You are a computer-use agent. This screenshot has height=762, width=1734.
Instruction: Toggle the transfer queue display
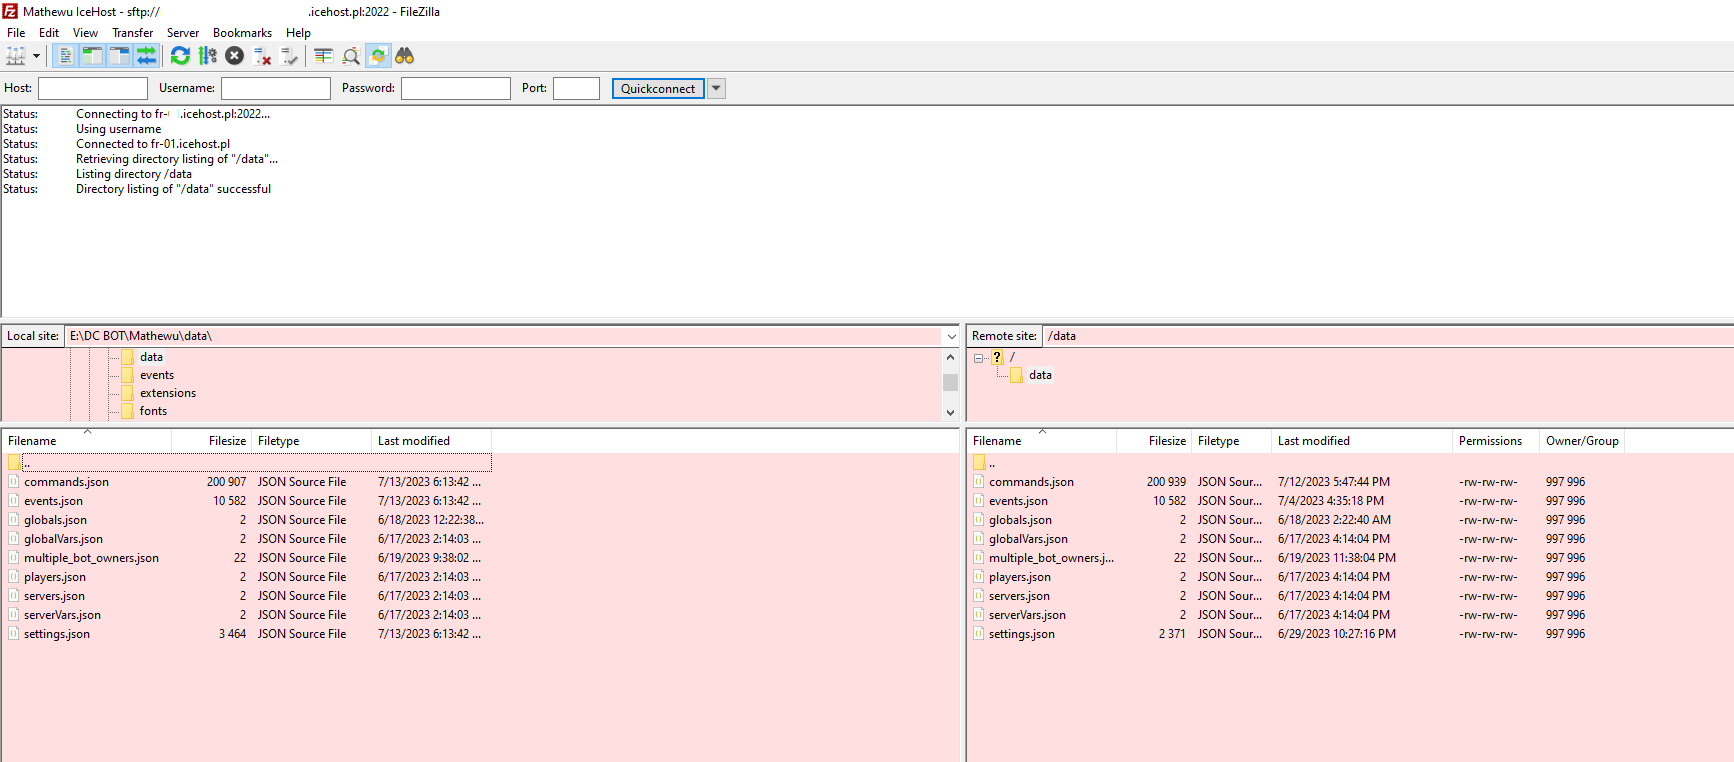[x=146, y=56]
